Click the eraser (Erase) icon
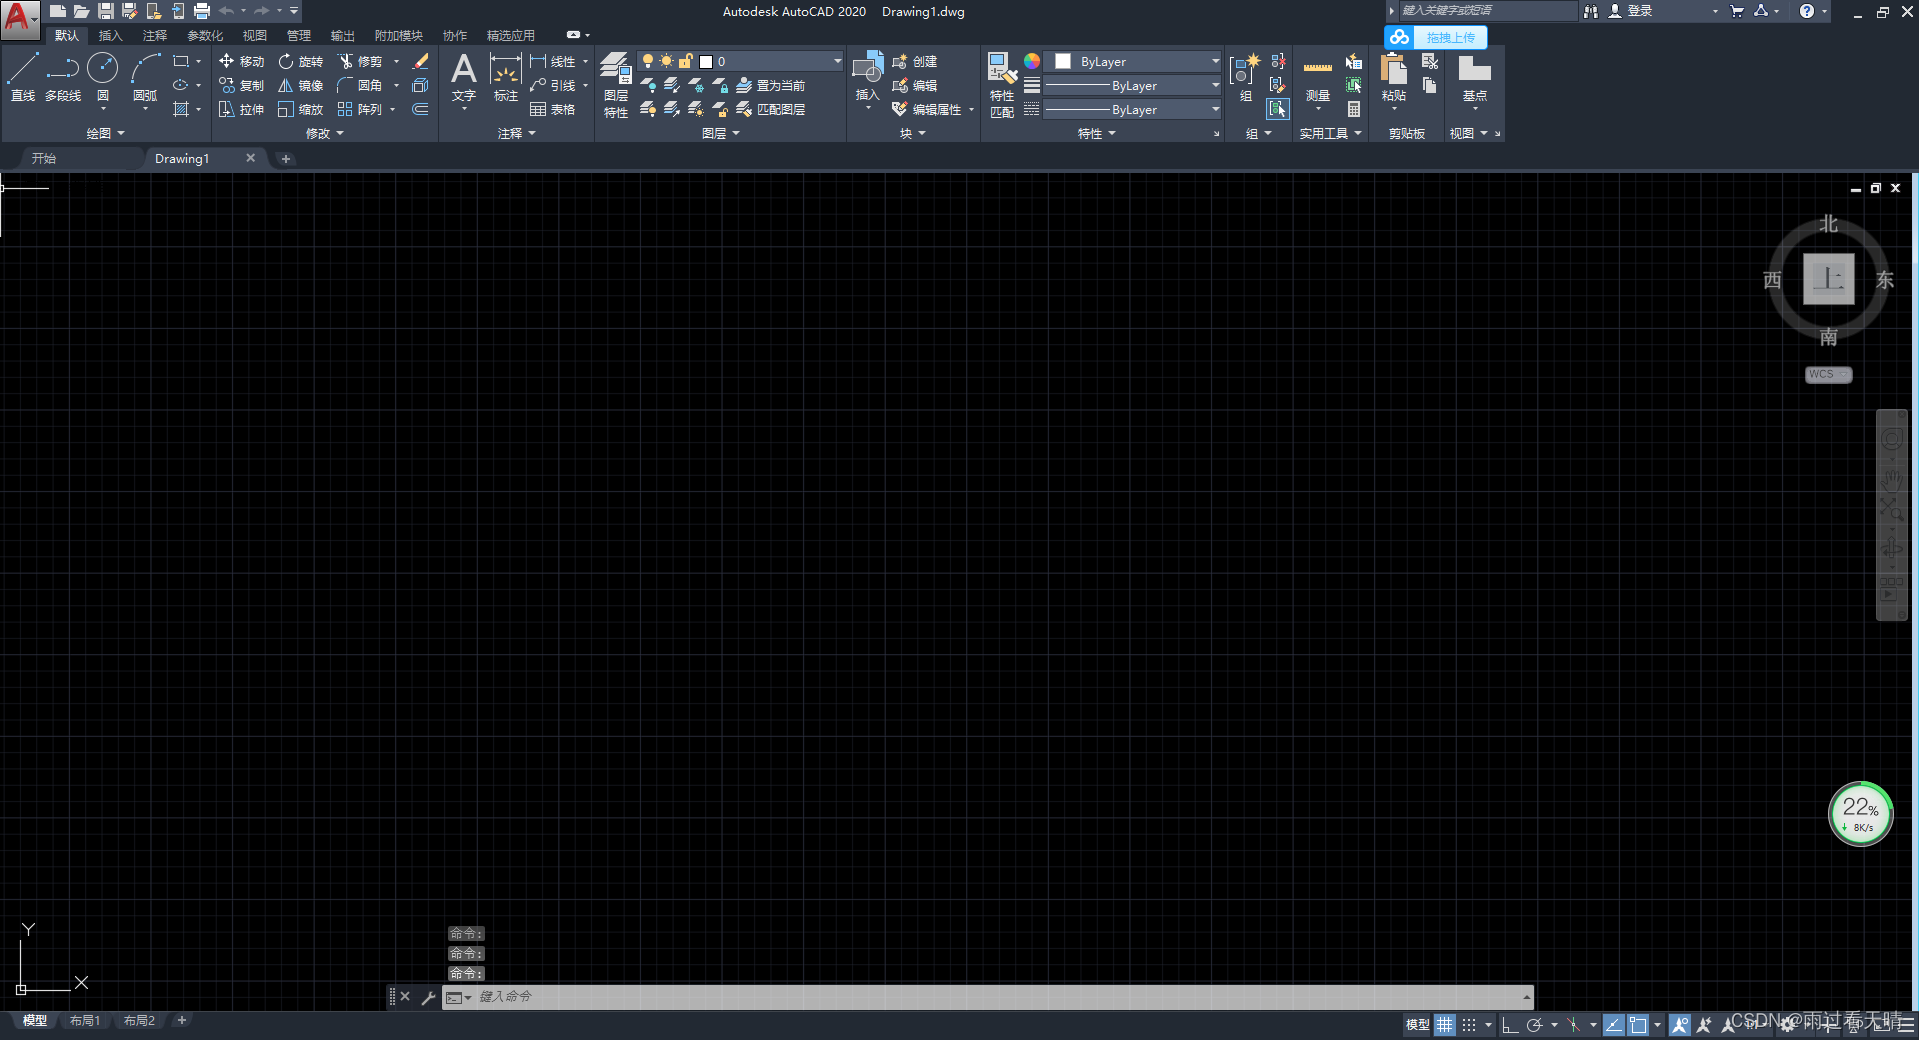Viewport: 1919px width, 1040px height. click(x=421, y=61)
